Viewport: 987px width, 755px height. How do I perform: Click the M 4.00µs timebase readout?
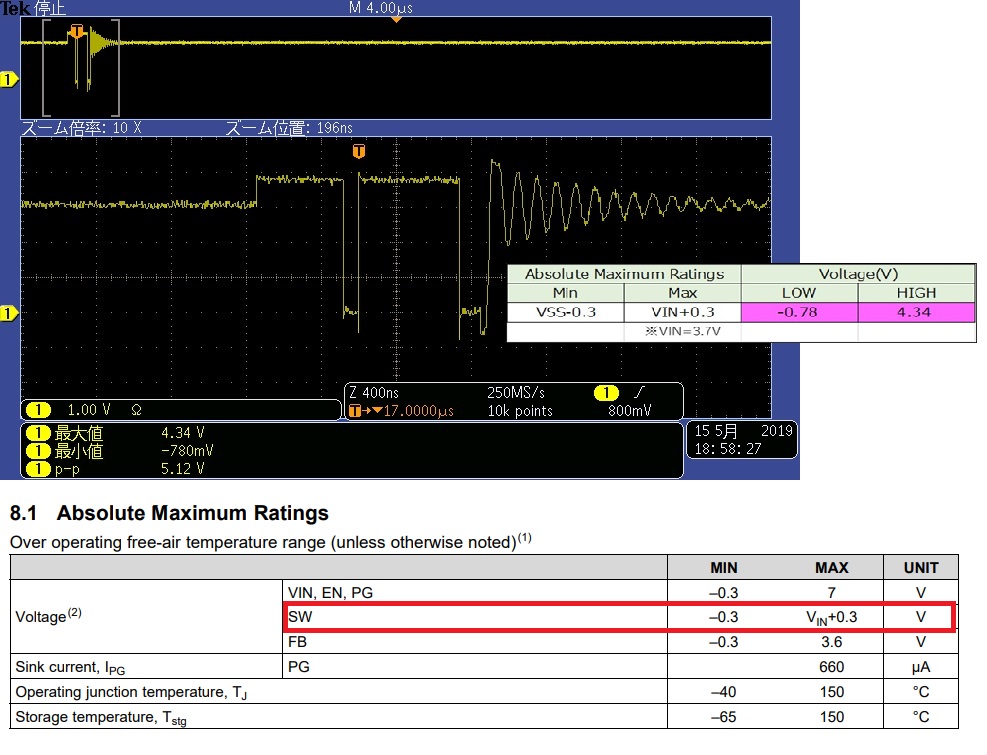(381, 8)
